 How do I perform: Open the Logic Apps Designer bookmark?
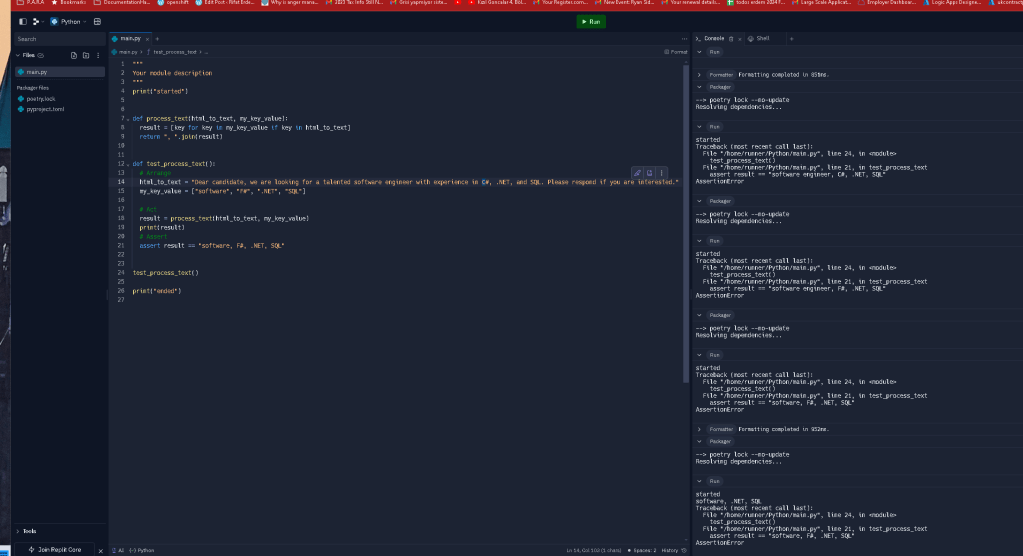tap(951, 3)
